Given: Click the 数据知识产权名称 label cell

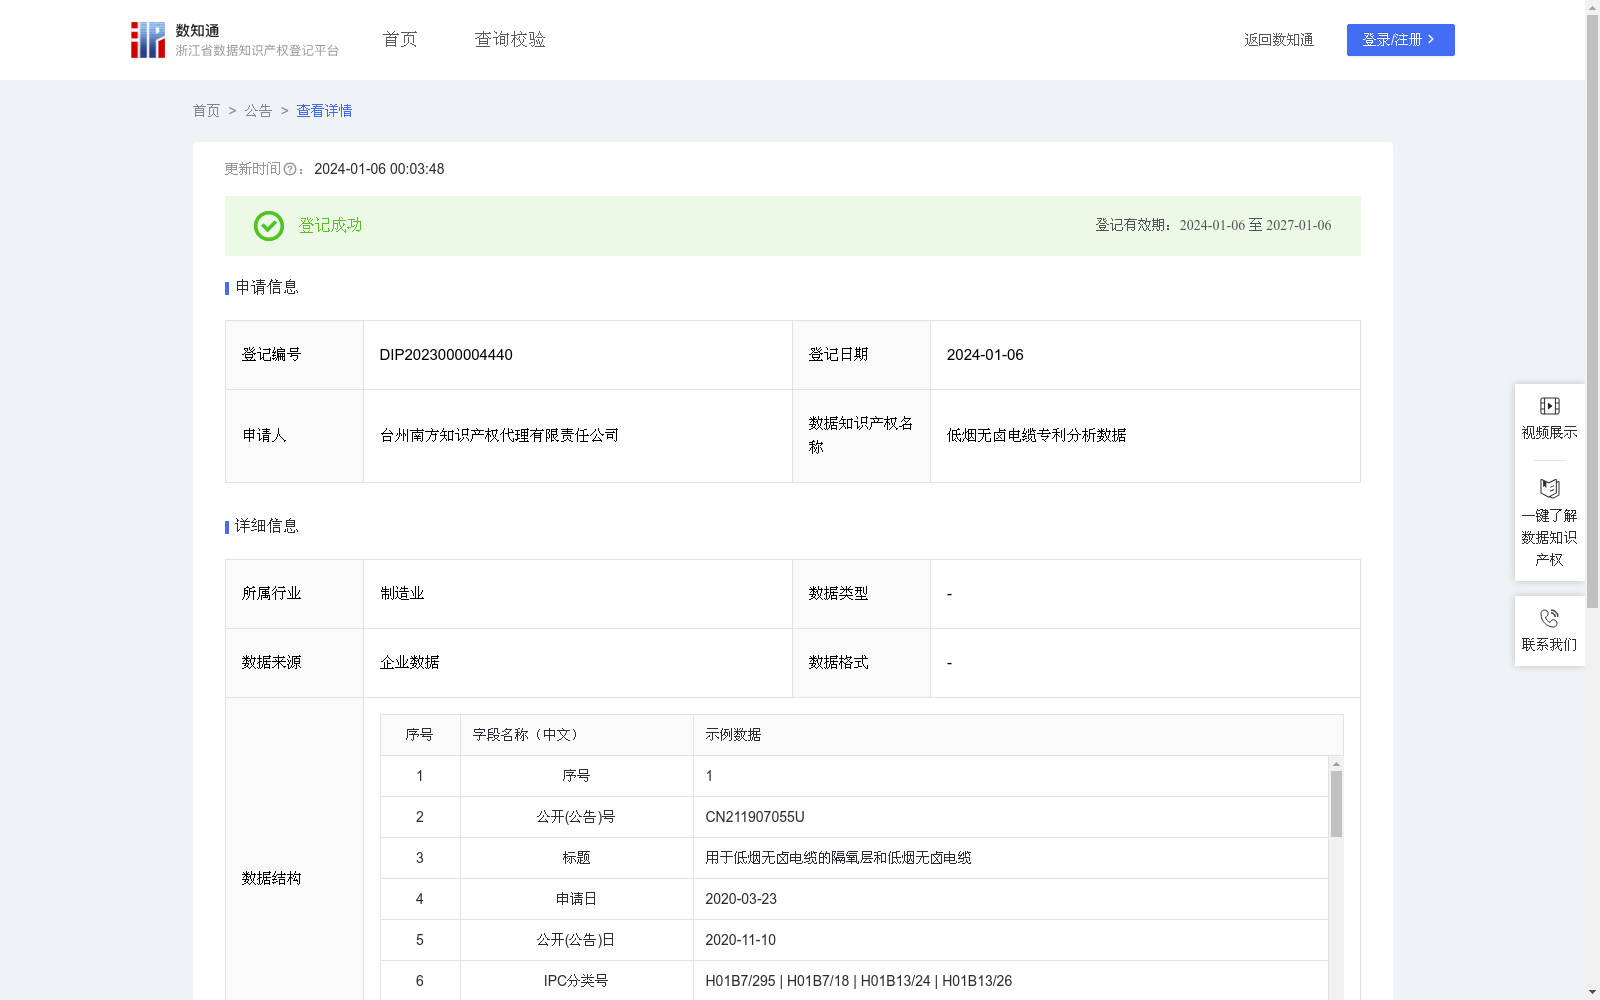Looking at the screenshot, I should 861,436.
